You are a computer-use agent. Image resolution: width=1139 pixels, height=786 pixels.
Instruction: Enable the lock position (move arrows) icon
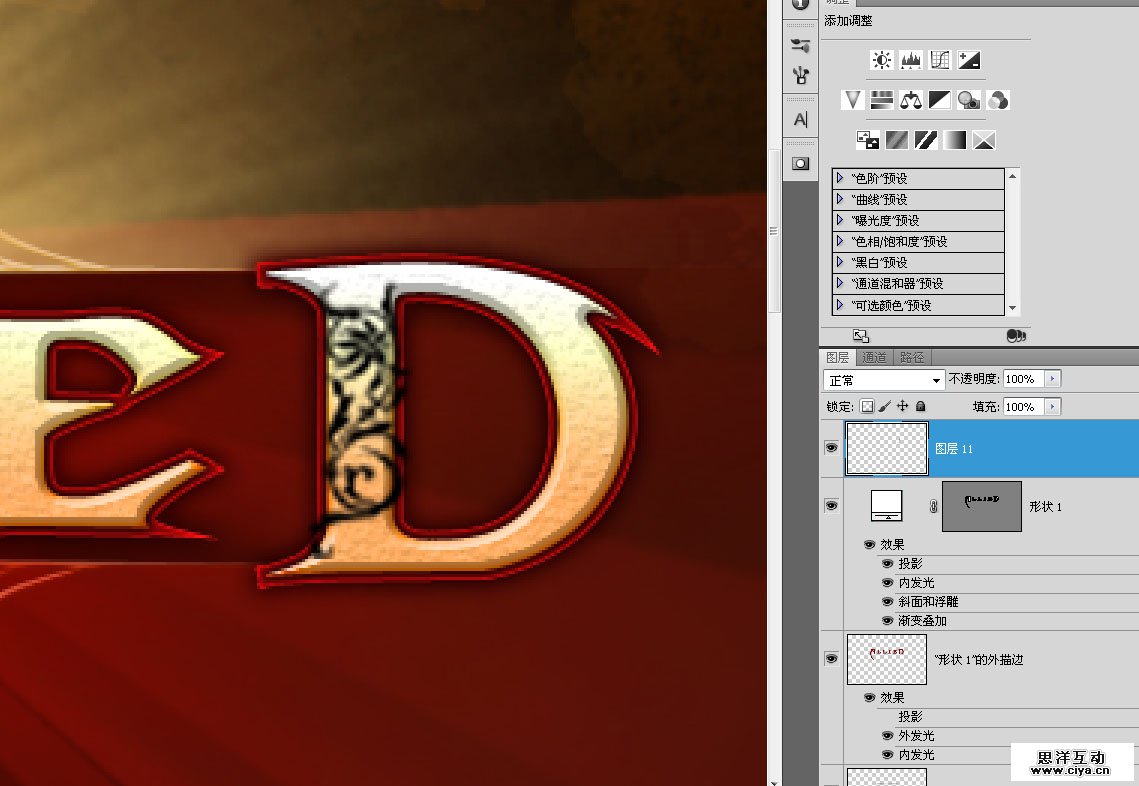903,407
